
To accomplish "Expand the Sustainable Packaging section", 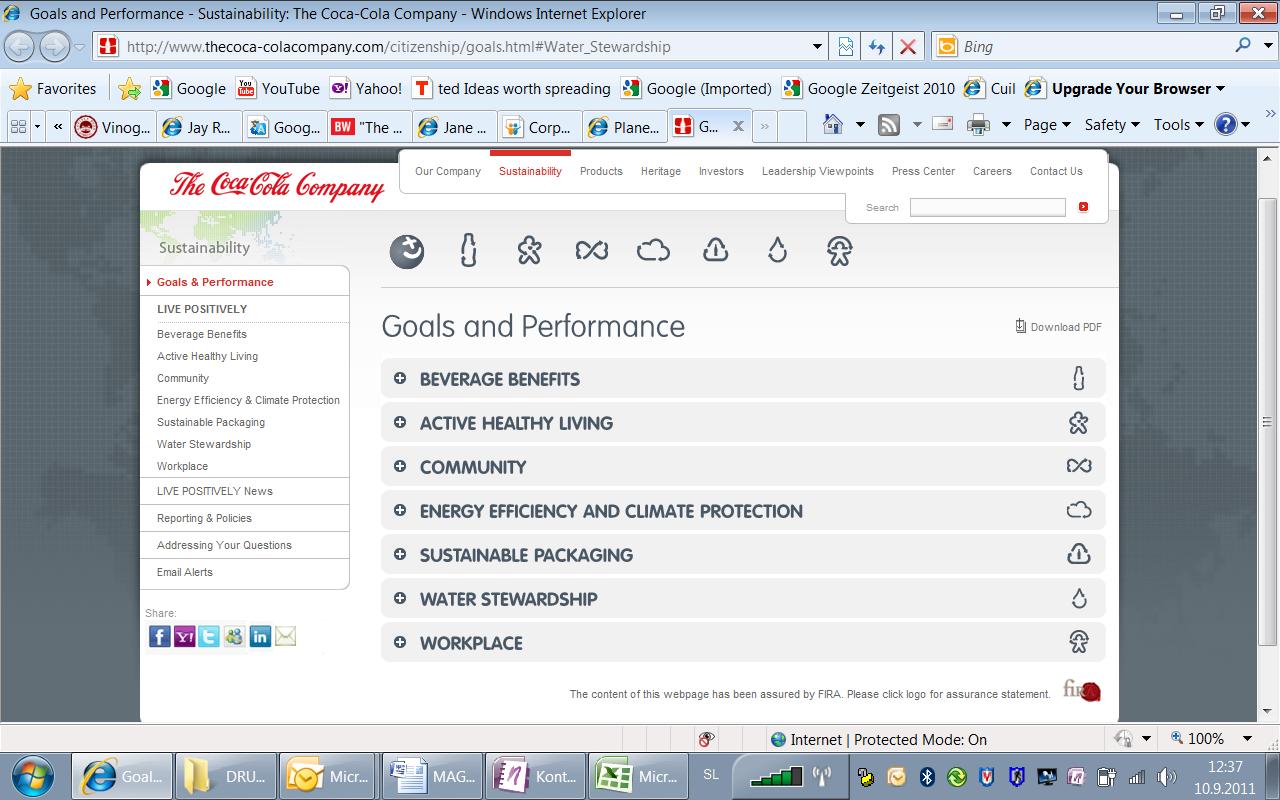I will pos(743,555).
